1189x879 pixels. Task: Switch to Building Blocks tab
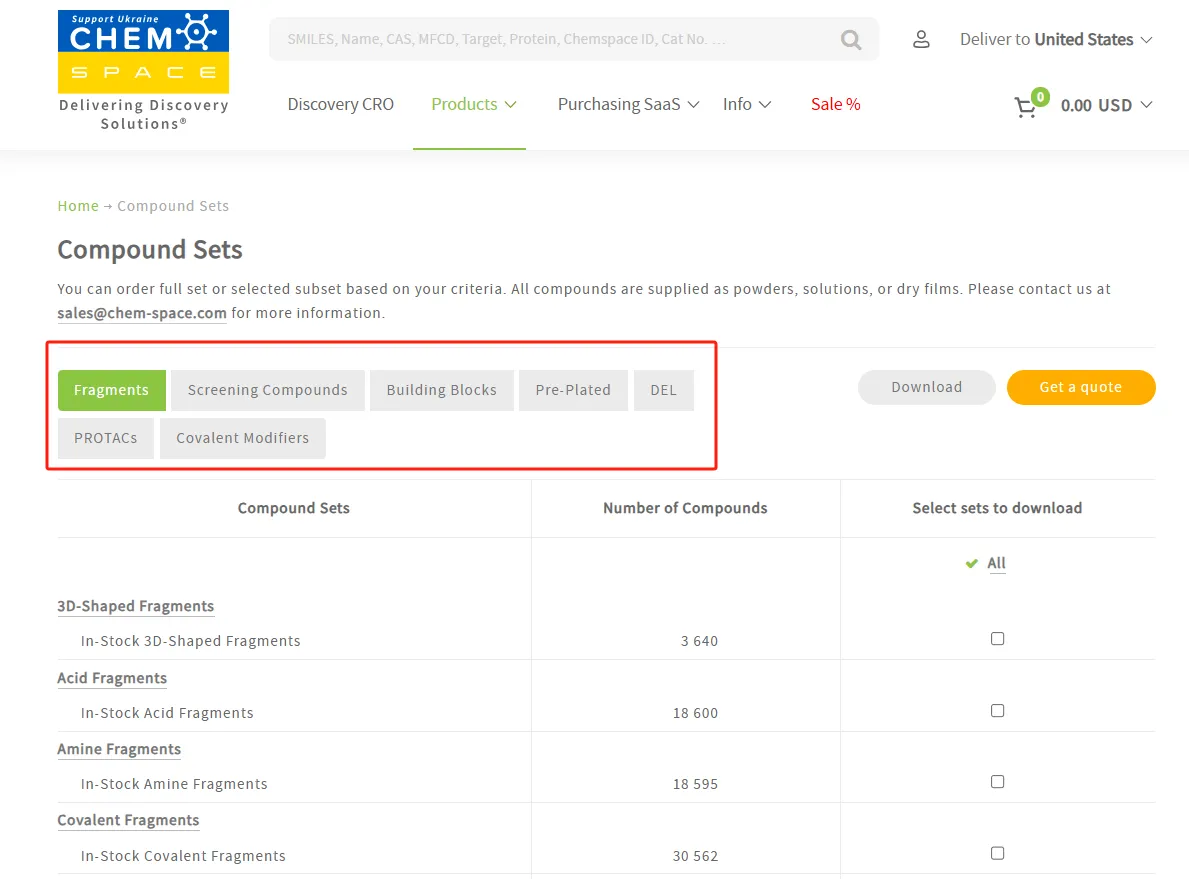coord(441,390)
